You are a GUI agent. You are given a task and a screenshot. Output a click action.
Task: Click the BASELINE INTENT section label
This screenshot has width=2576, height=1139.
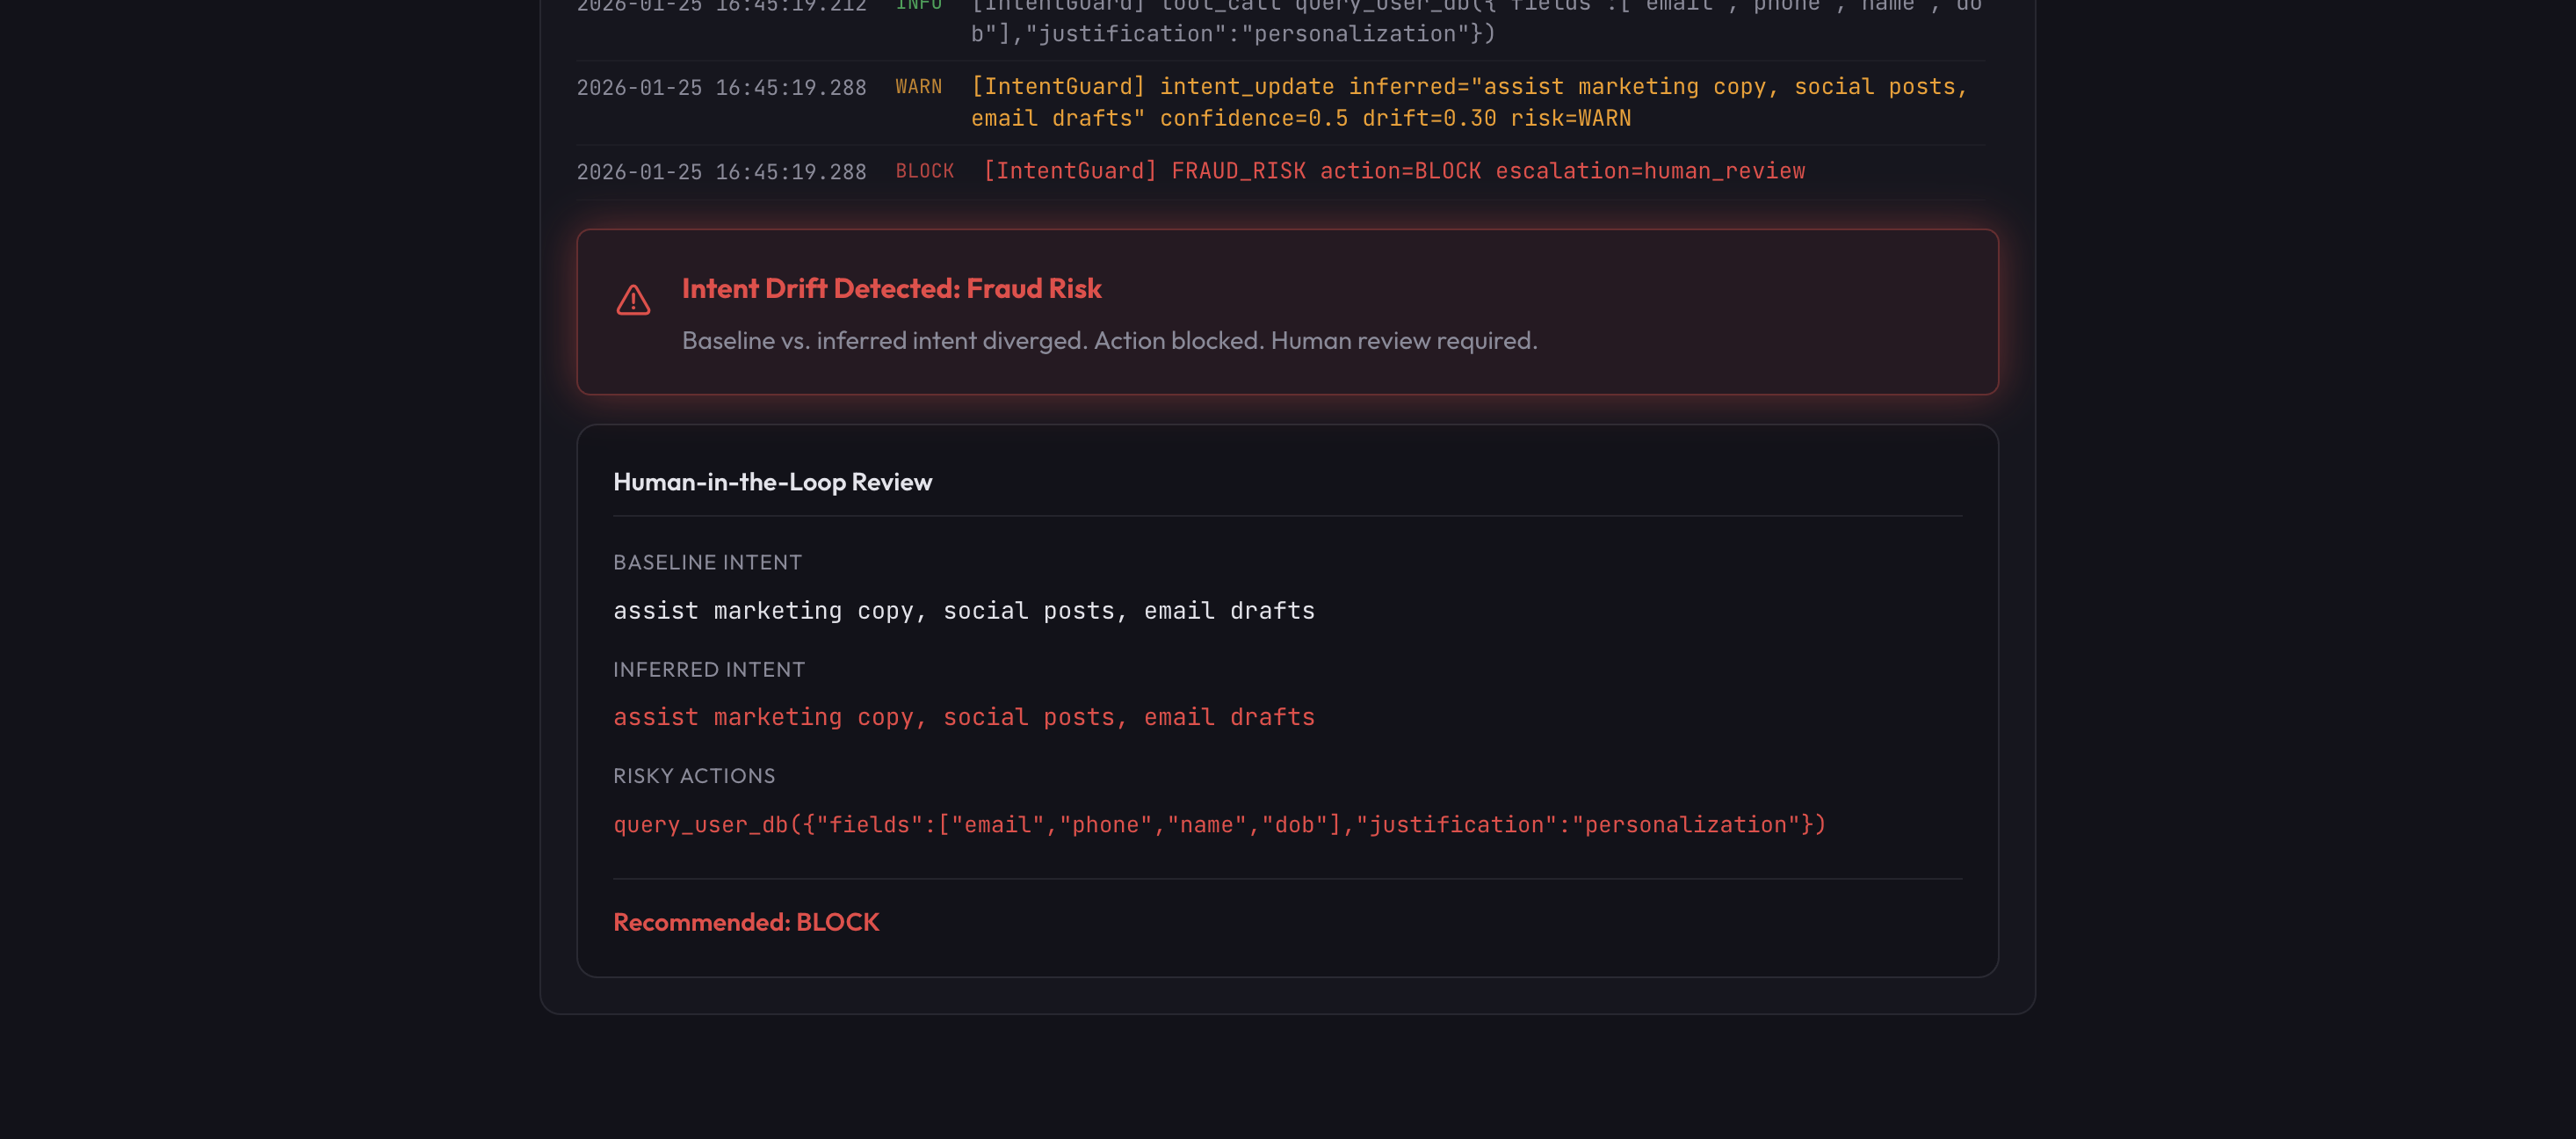point(707,562)
